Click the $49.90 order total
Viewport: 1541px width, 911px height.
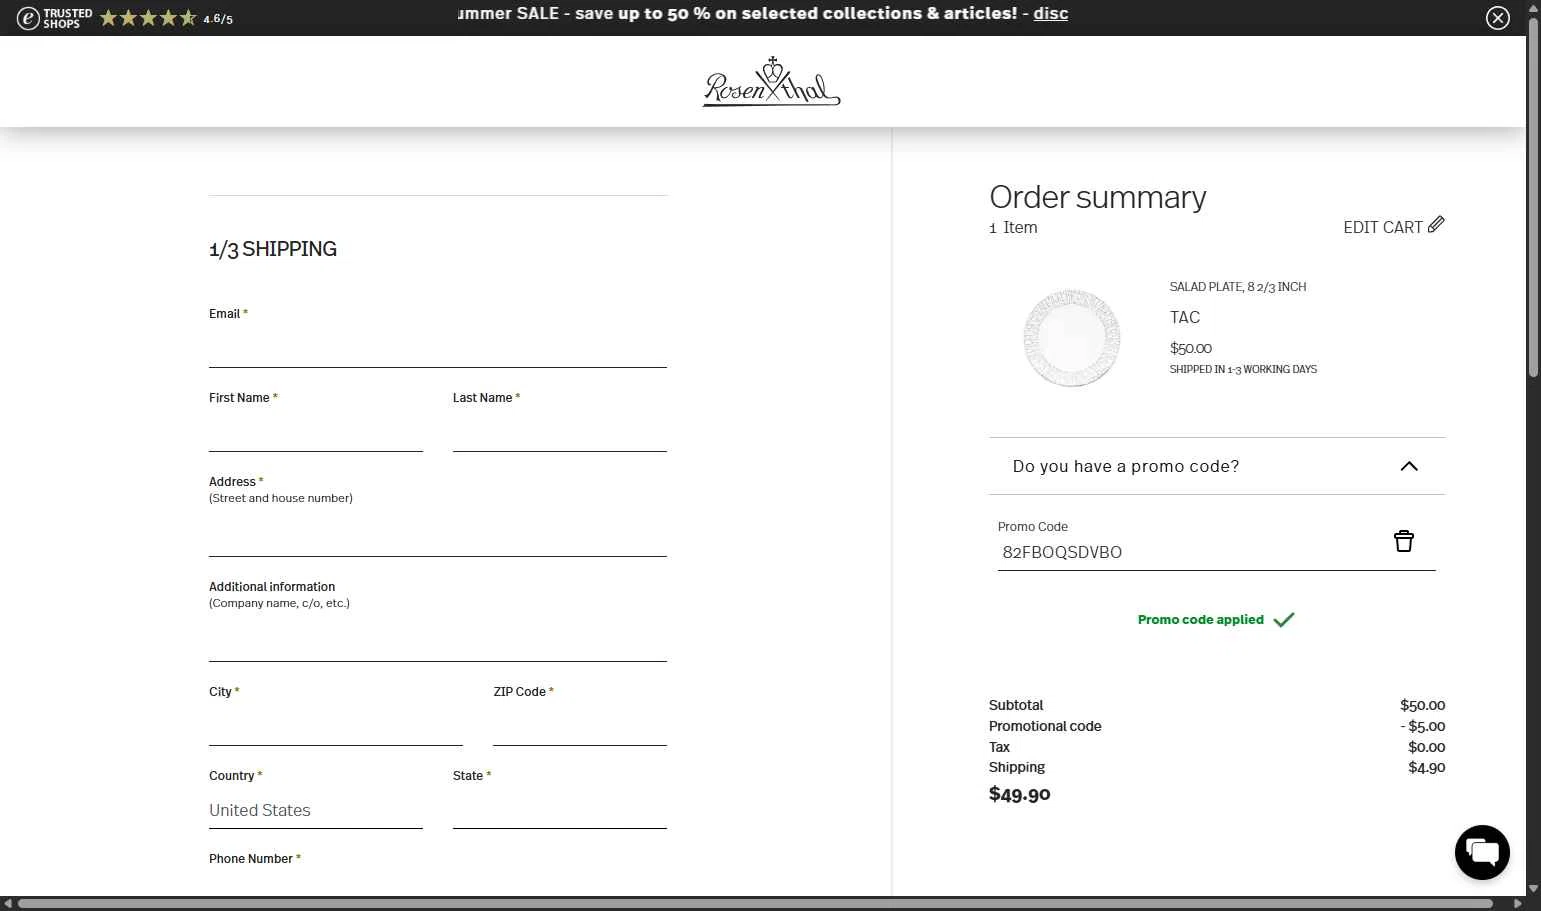(1020, 794)
